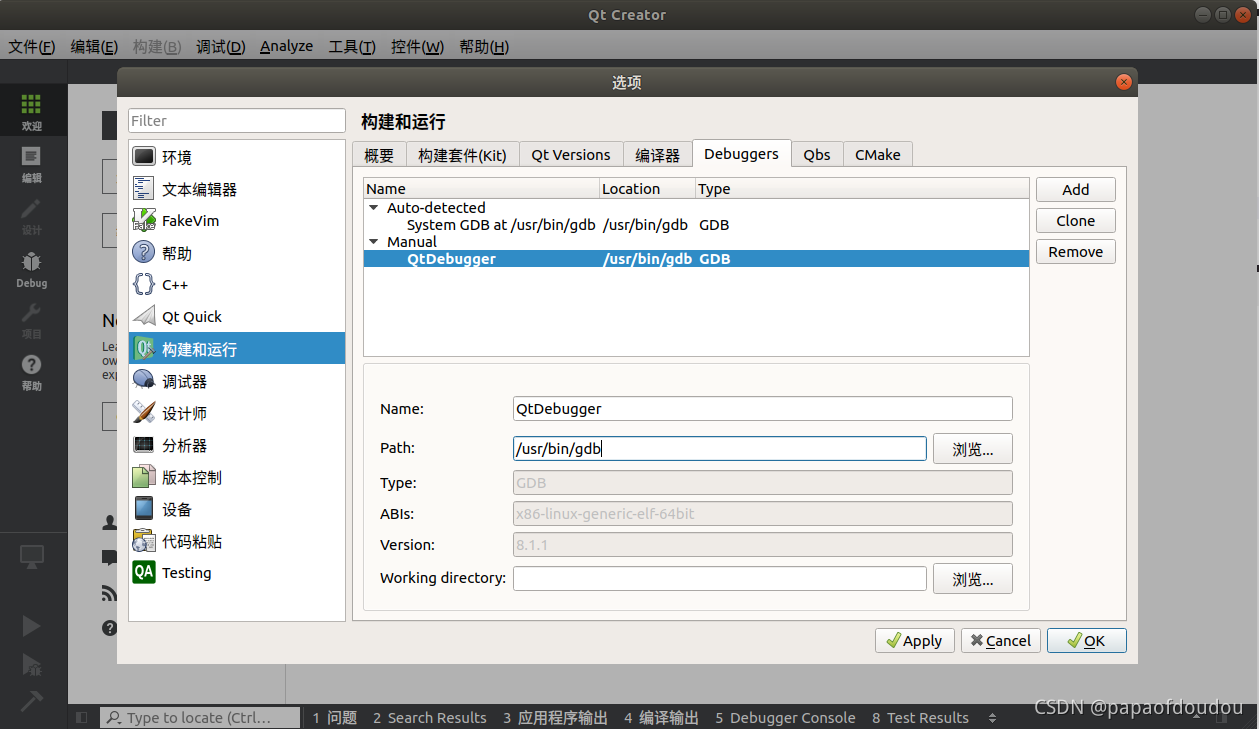
Task: Open the Help mode icon
Action: 32,372
